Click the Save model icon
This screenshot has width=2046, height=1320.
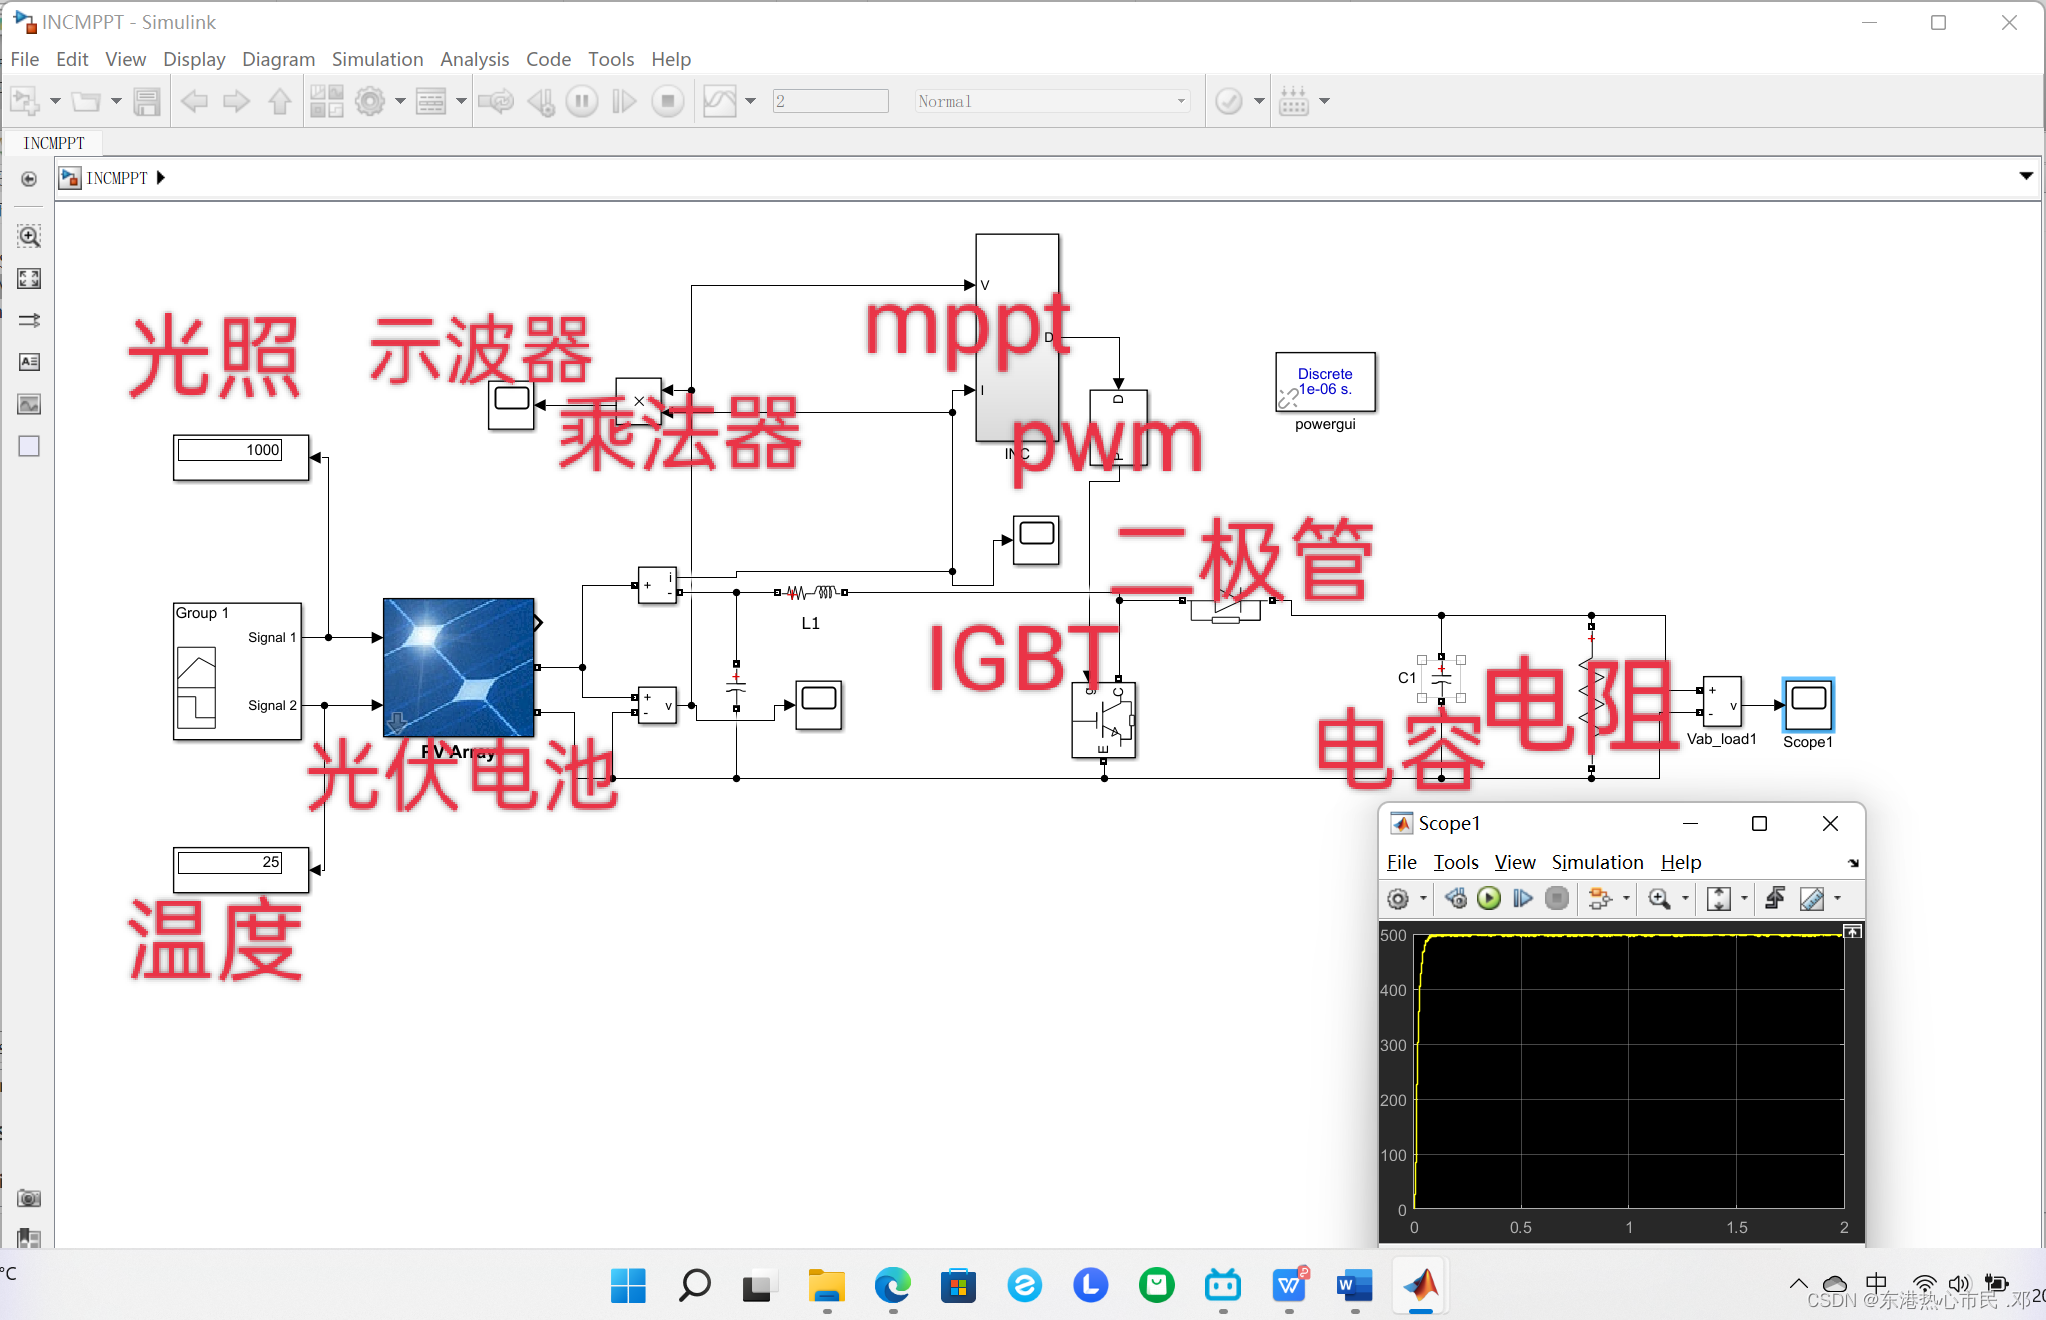(147, 101)
